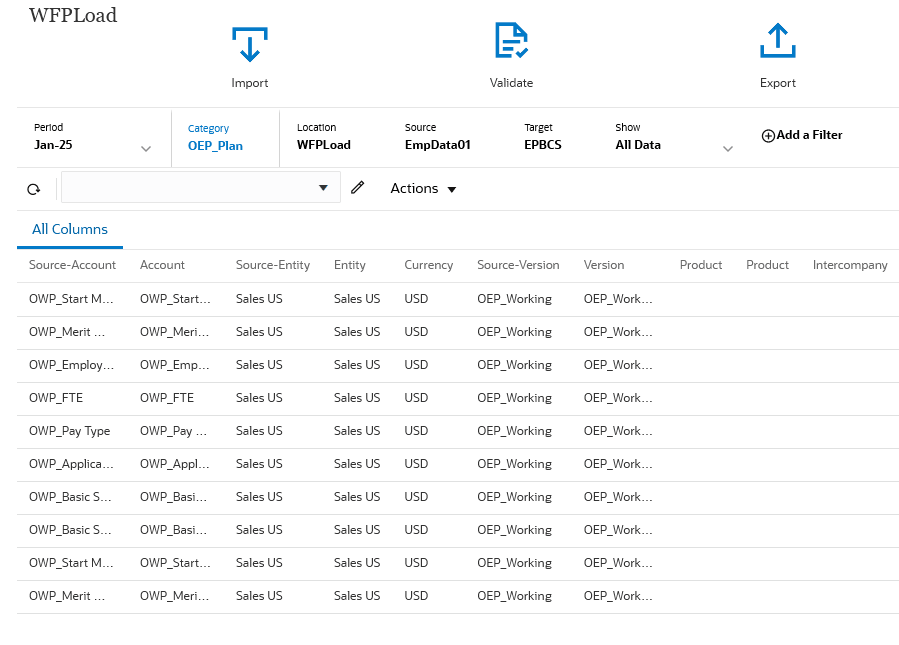899x645 pixels.
Task: Open the search combo box dropdown arrow
Action: click(x=323, y=188)
